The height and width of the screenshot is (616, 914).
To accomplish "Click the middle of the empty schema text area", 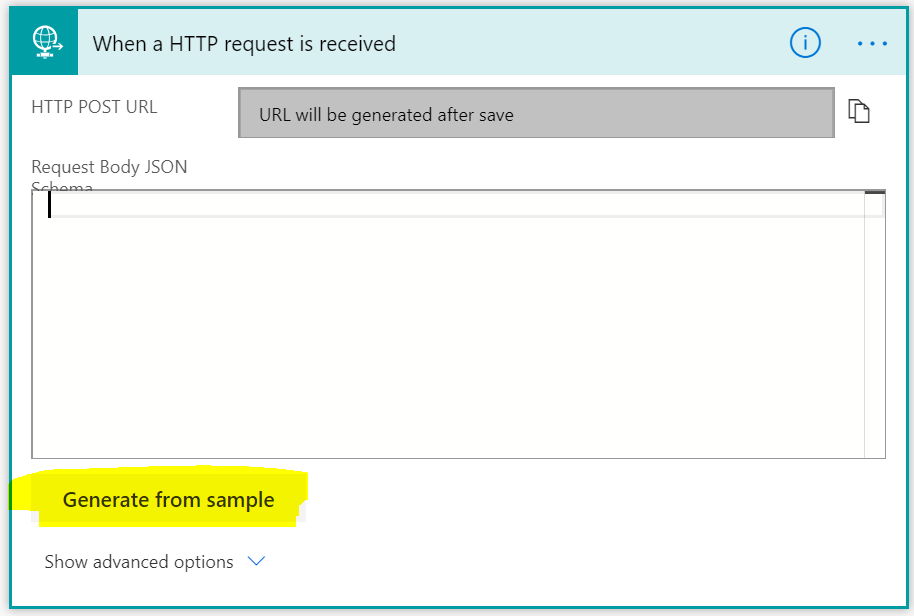I will pyautogui.click(x=450, y=330).
